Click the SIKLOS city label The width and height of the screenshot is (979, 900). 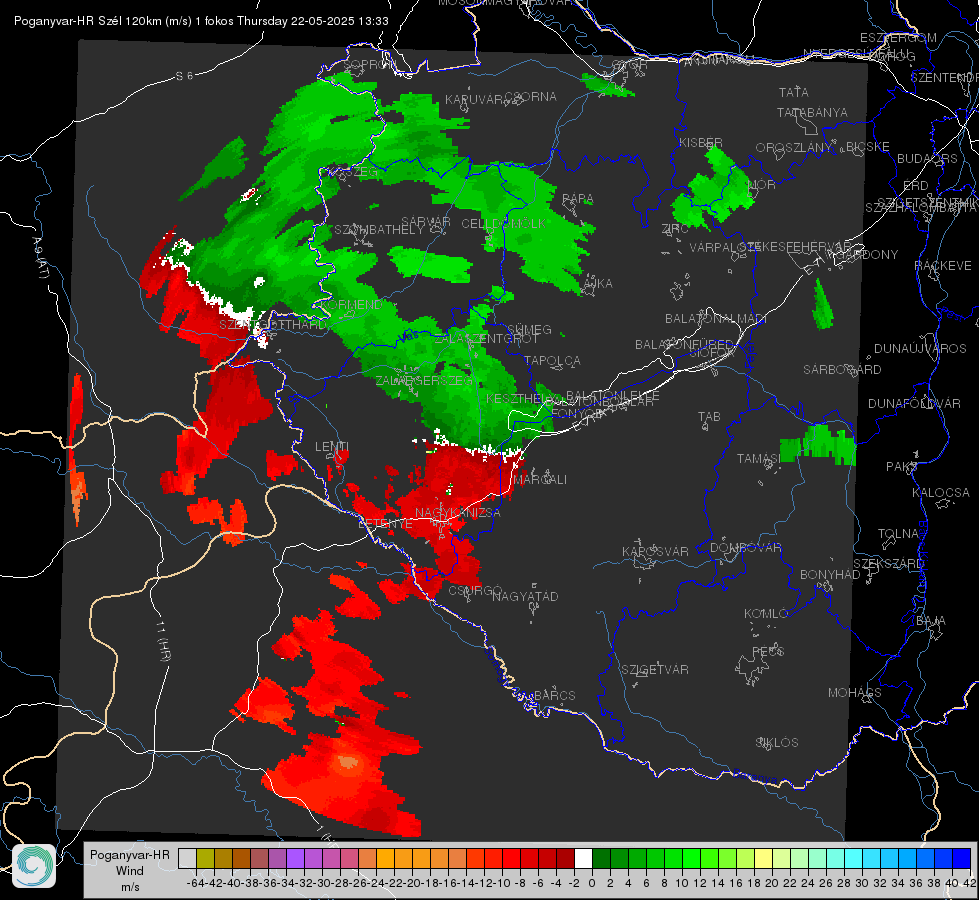777,743
